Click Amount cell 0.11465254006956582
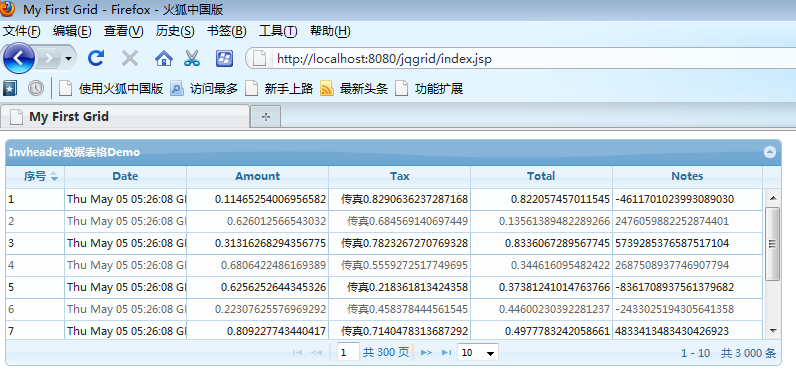This screenshot has width=796, height=371. pos(257,199)
